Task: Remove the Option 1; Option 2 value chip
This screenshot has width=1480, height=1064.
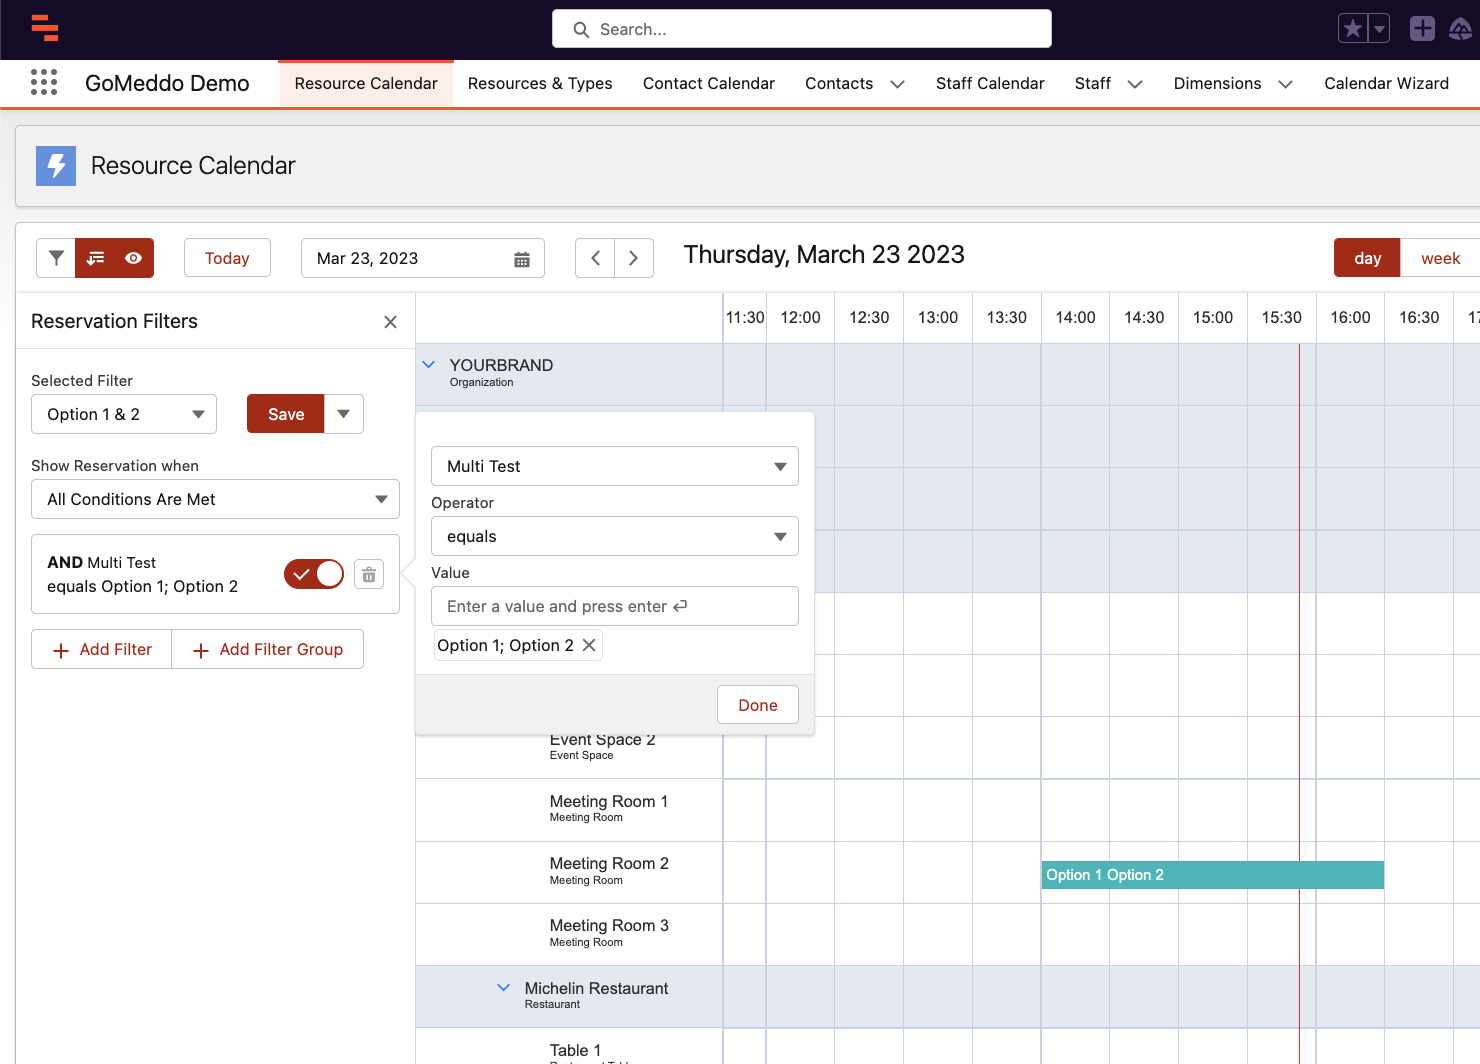Action: [589, 645]
